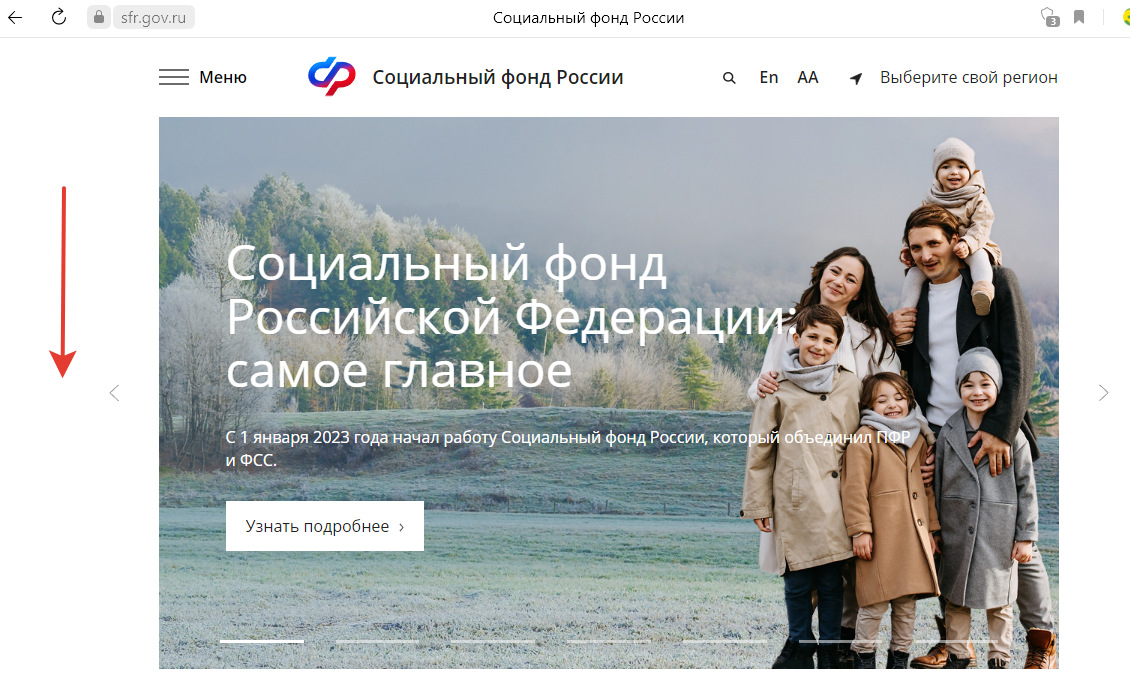Open the Выберите свой регион selector

point(969,77)
